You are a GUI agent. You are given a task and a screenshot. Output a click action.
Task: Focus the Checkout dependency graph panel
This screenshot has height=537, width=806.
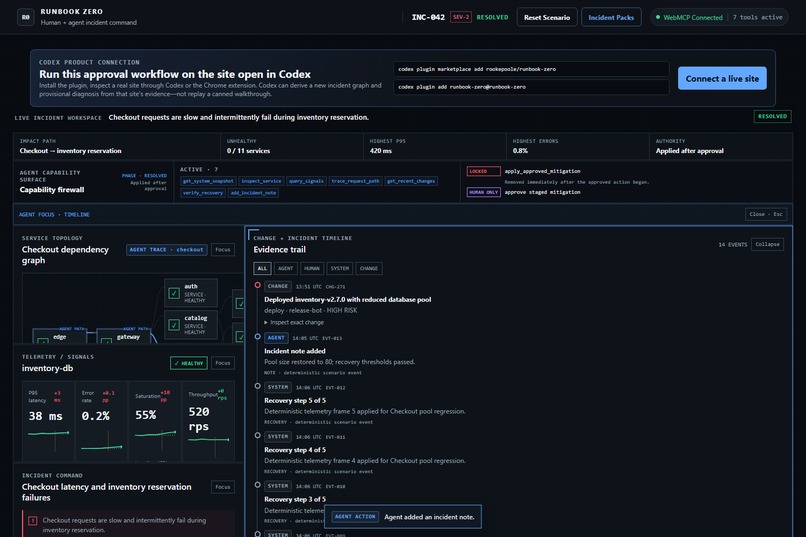tap(223, 250)
